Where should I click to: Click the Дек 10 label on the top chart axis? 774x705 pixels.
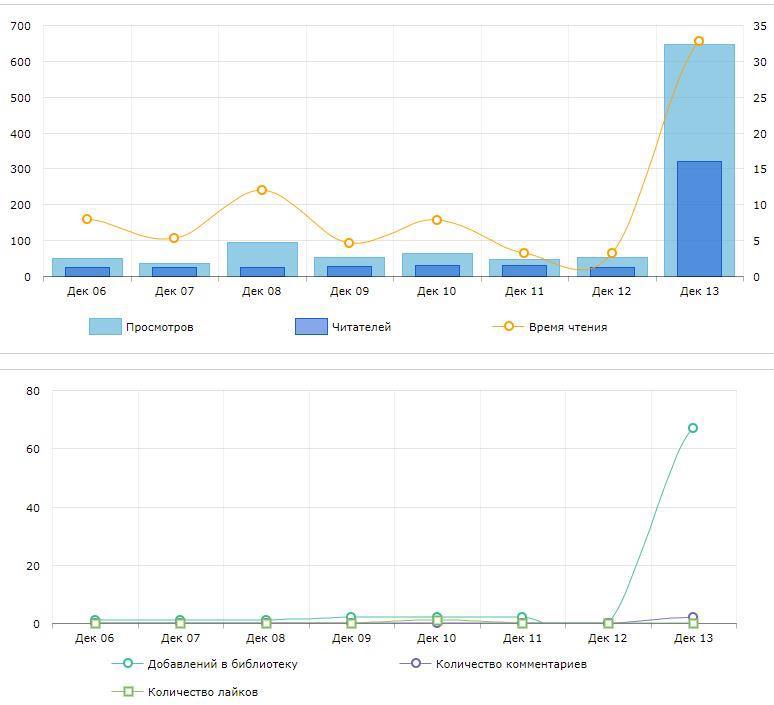pos(436,292)
